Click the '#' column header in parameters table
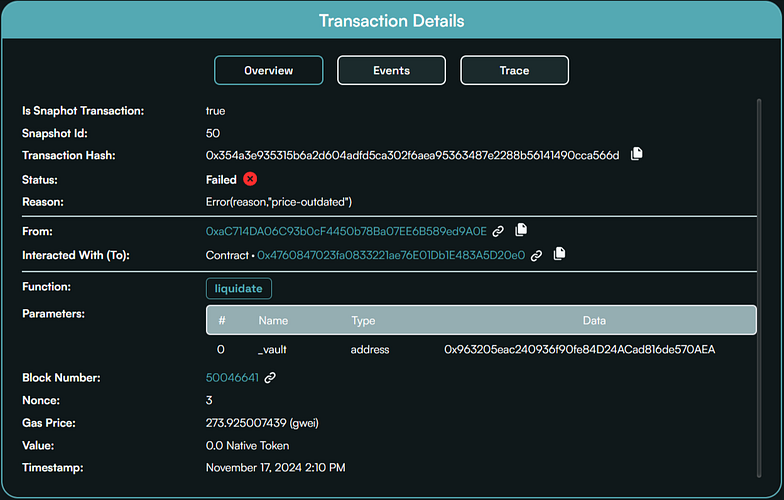 (x=222, y=320)
